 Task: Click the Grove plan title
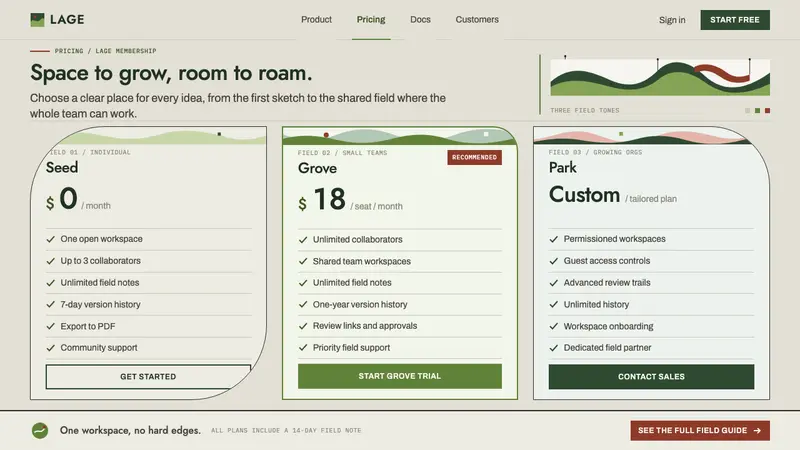(x=317, y=168)
